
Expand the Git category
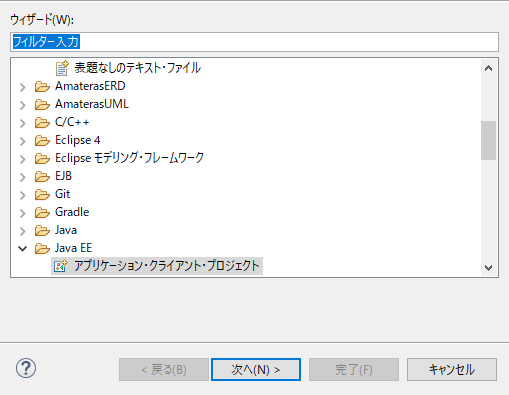(x=23, y=195)
